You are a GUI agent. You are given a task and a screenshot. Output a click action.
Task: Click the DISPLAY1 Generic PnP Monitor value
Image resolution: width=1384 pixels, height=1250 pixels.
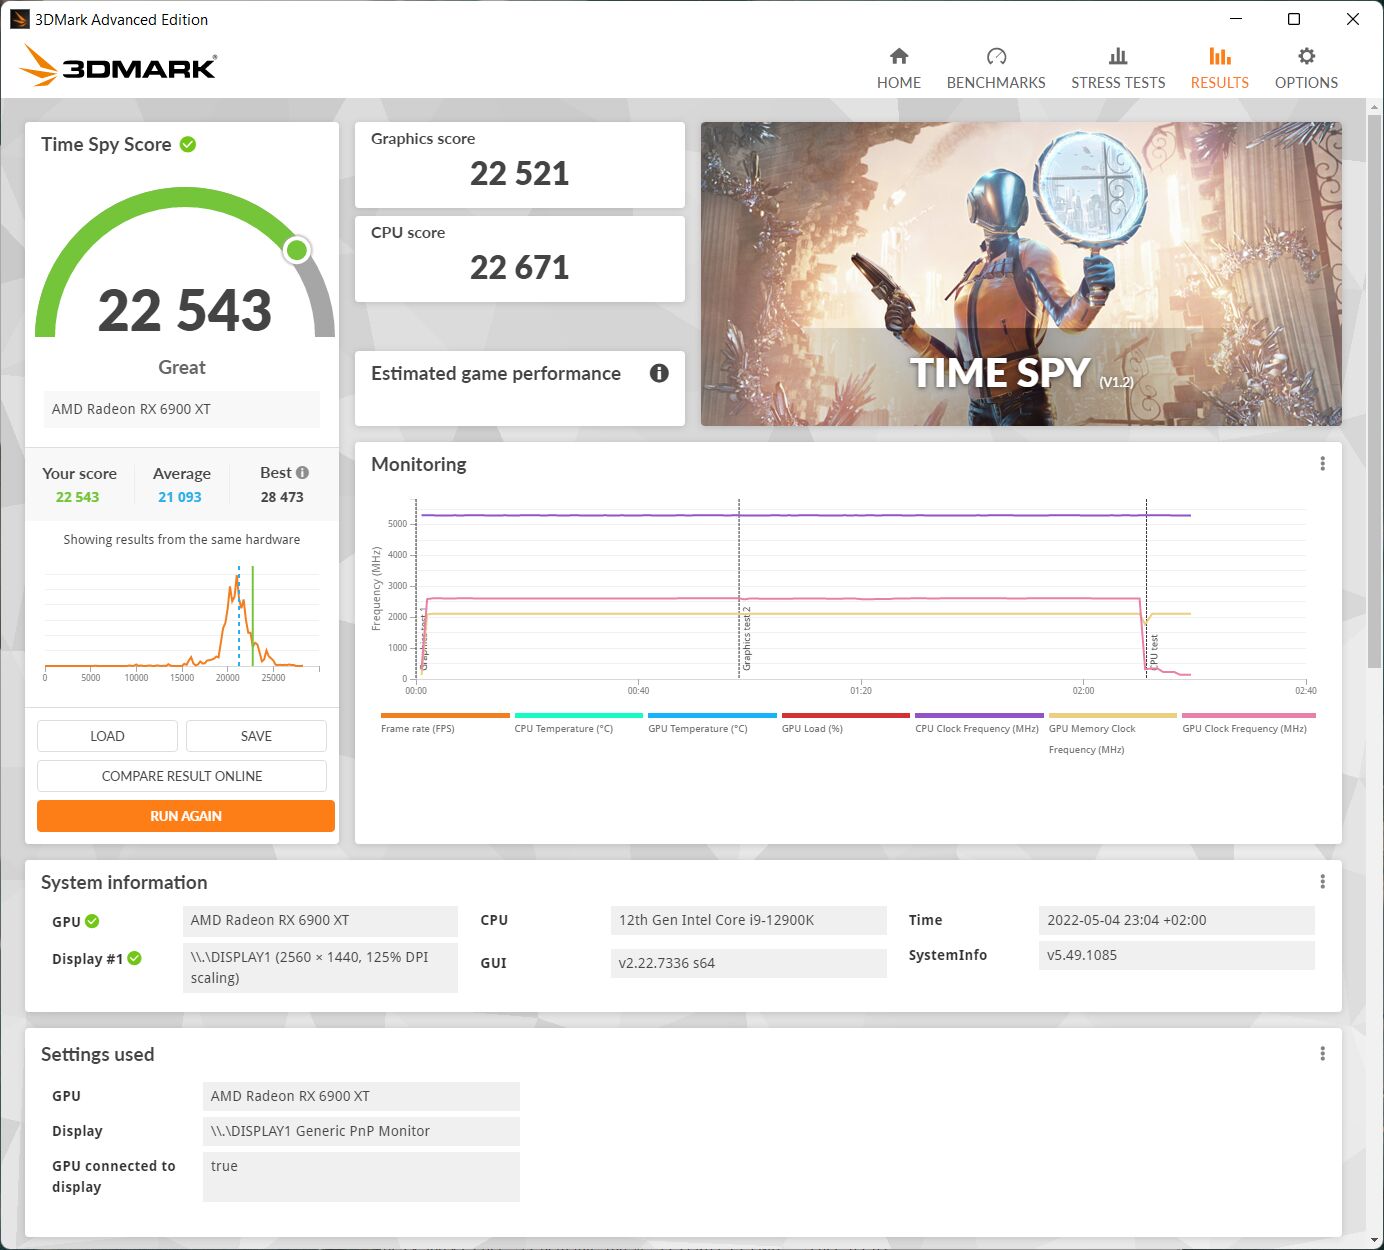point(361,1131)
